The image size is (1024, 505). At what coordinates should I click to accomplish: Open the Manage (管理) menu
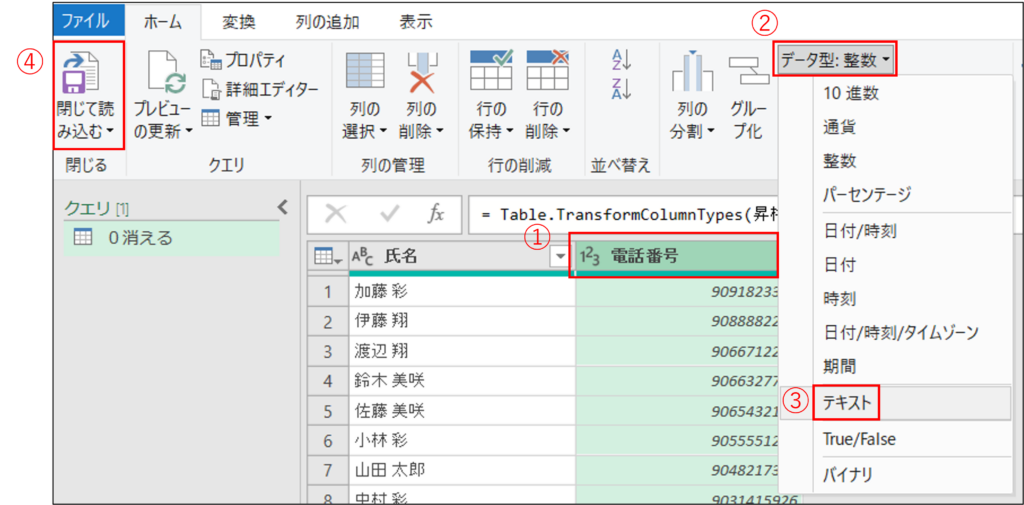pos(235,118)
